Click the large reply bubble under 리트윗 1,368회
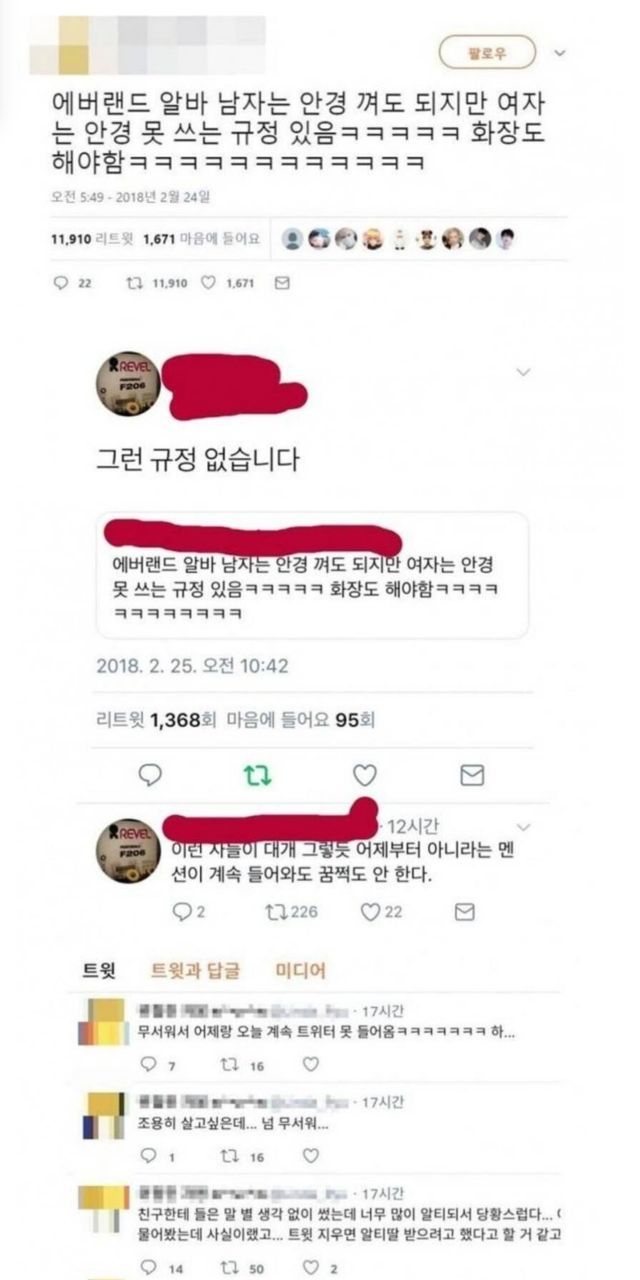Viewport: 640px width, 1280px height. coord(150,774)
